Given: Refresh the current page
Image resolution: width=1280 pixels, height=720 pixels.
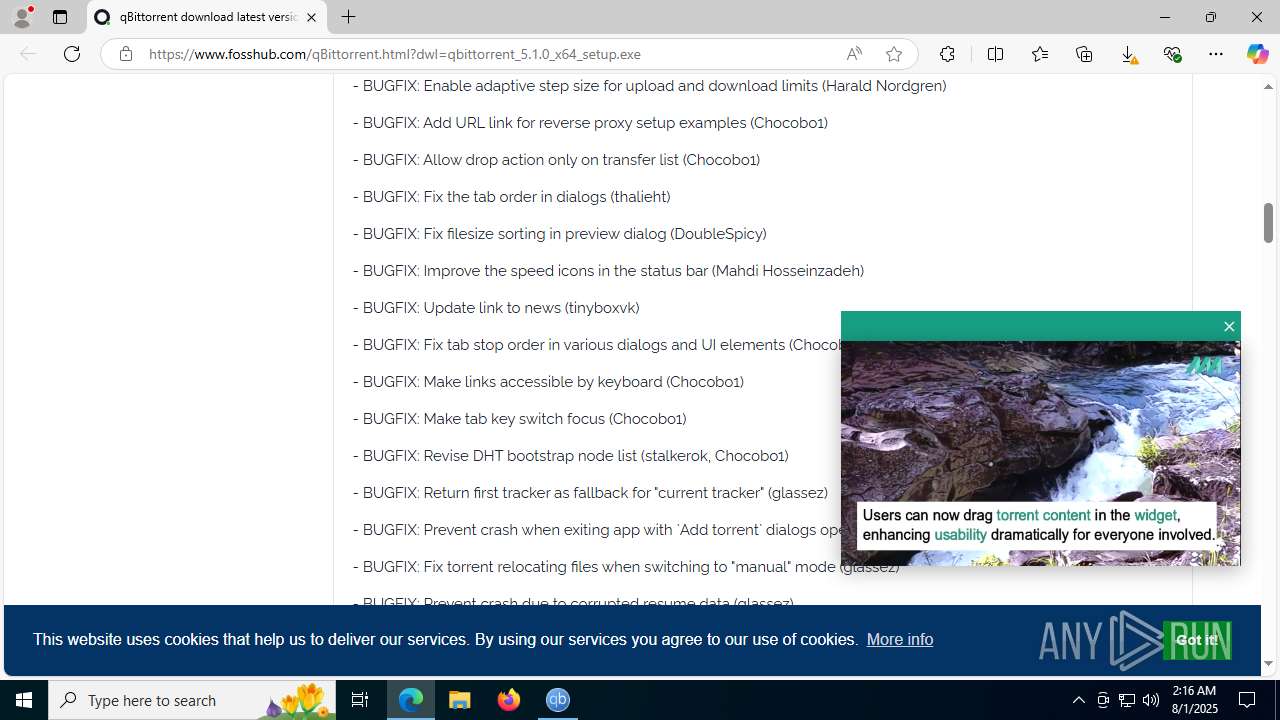Looking at the screenshot, I should point(72,54).
